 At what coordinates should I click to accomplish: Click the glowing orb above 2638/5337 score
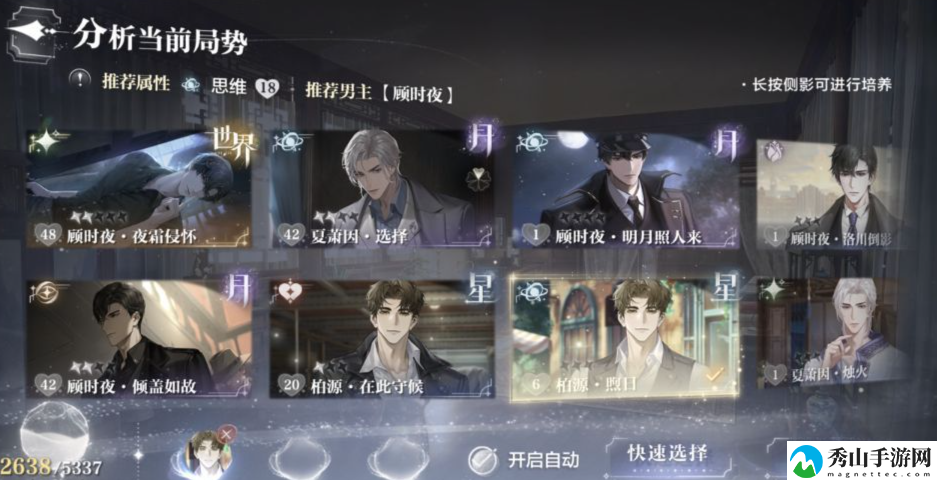(x=54, y=430)
